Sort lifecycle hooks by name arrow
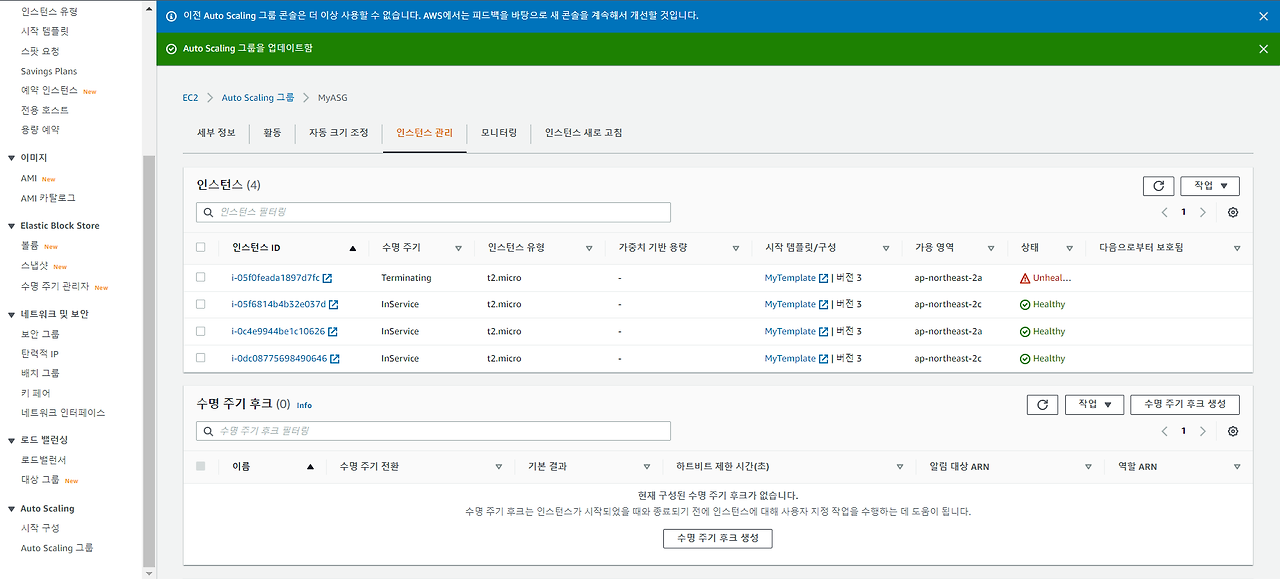This screenshot has height=579, width=1280. (x=310, y=467)
